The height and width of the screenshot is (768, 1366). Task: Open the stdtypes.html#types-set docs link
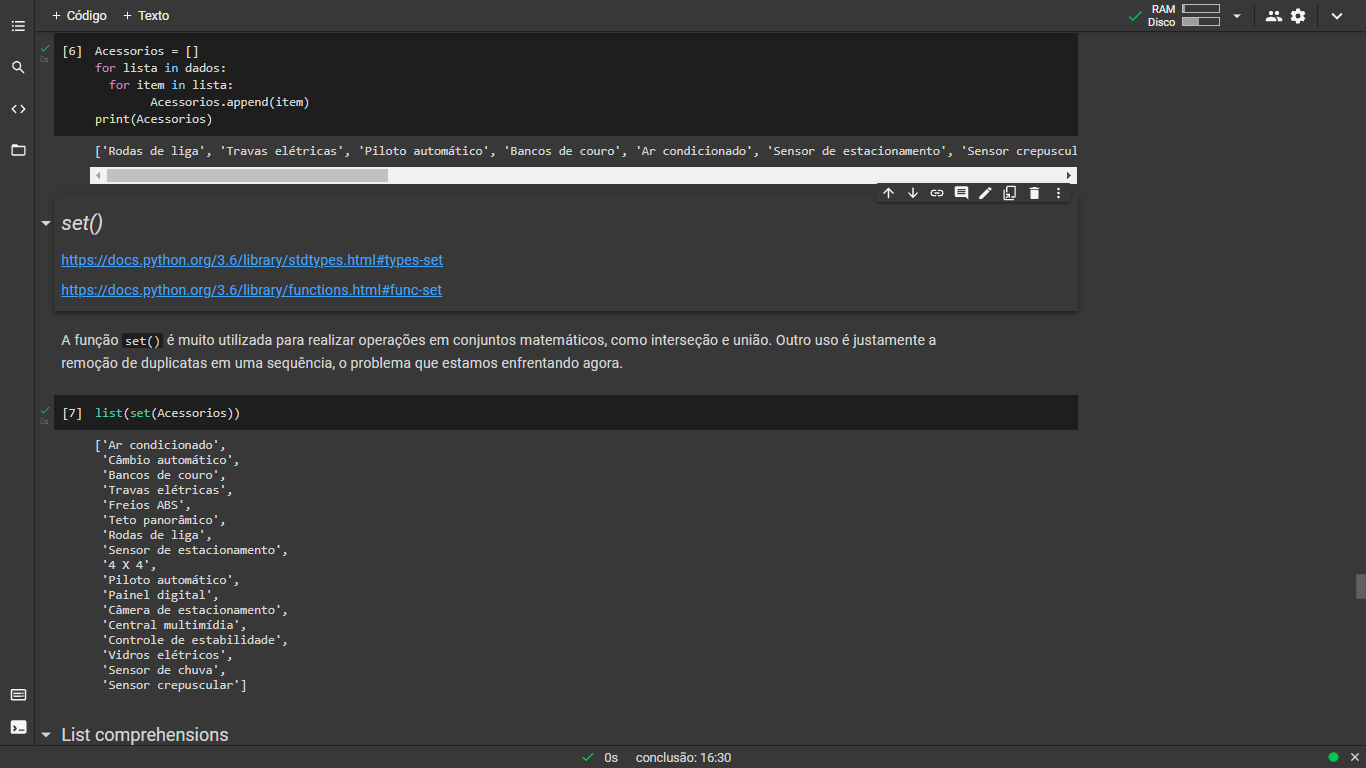[x=252, y=260]
